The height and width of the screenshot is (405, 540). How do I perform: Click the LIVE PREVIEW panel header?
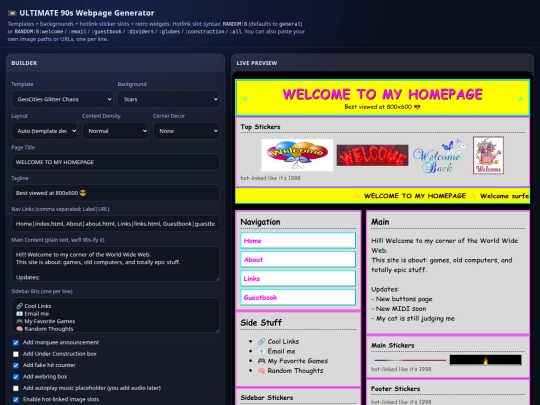[x=257, y=63]
